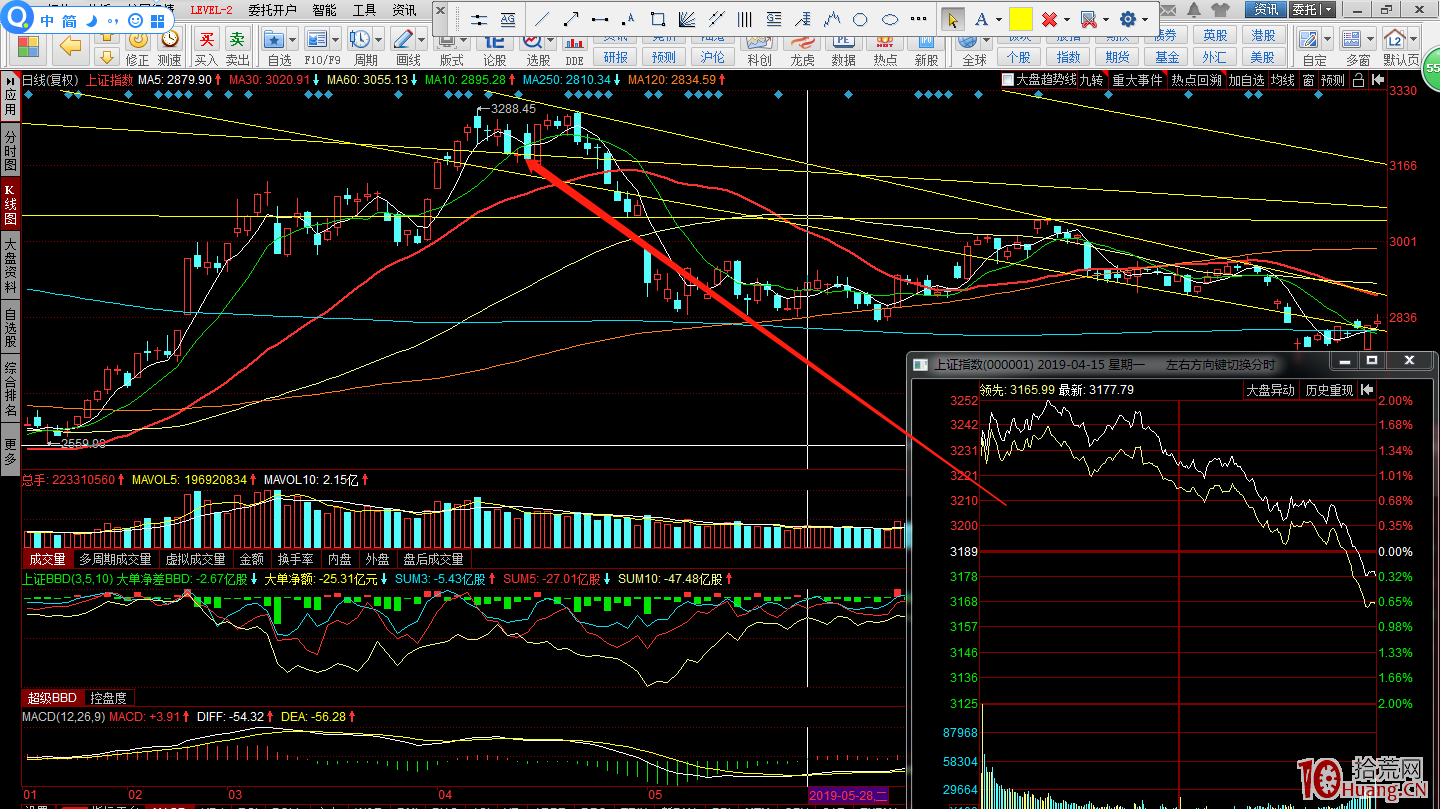This screenshot has width=1440, height=809.
Task: Click the green 卖出 sell icon
Action: pos(237,40)
